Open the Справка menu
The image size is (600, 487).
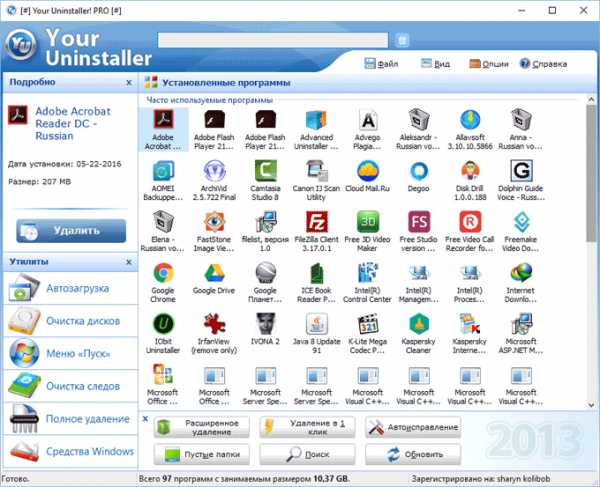coord(543,64)
